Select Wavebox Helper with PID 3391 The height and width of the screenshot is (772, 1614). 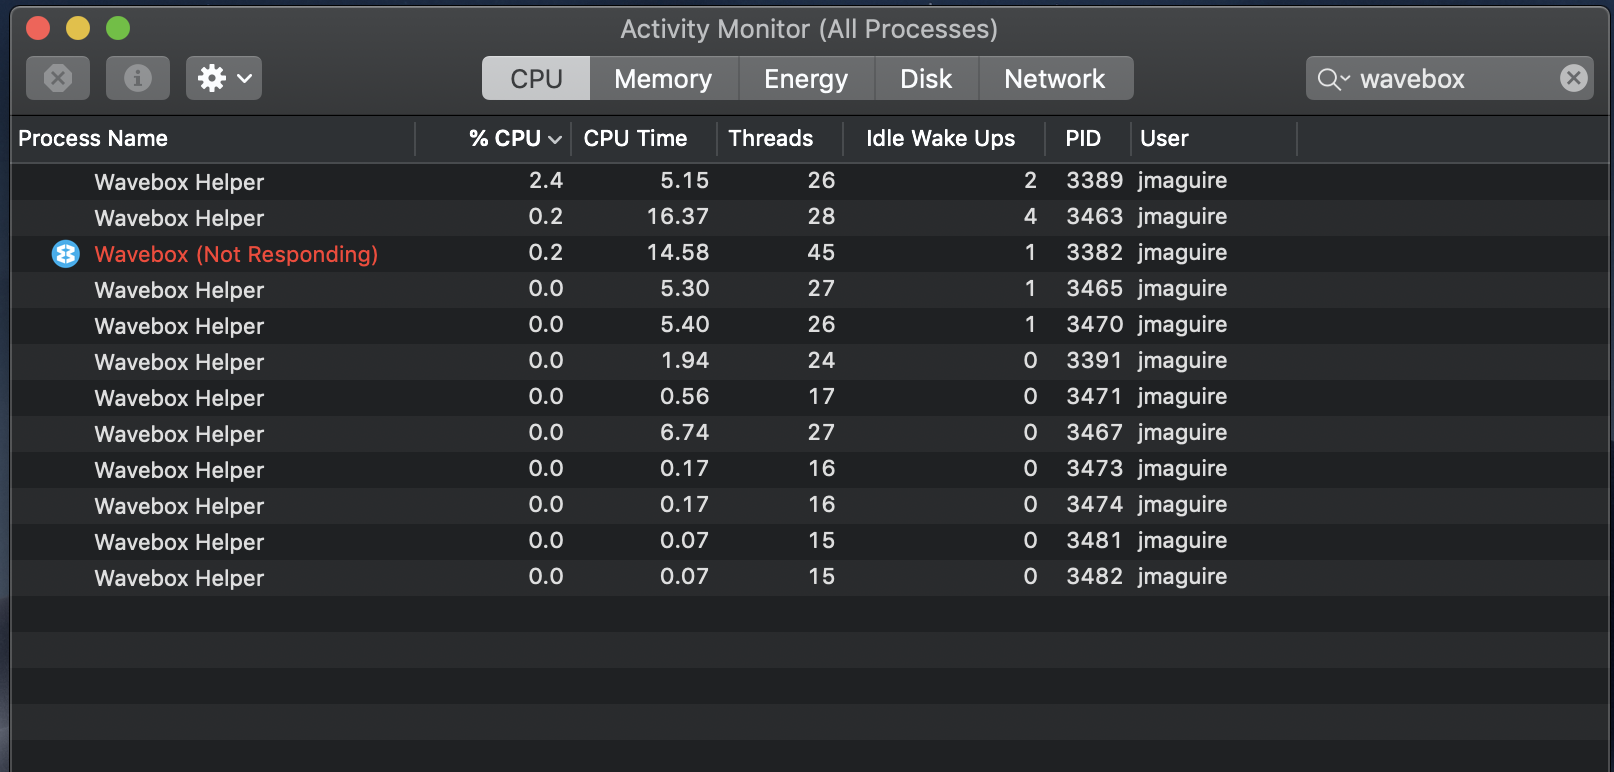(x=810, y=362)
